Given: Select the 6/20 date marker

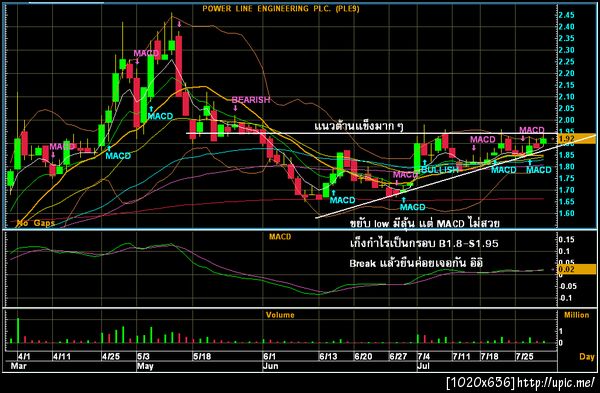Looking at the screenshot, I should [363, 357].
